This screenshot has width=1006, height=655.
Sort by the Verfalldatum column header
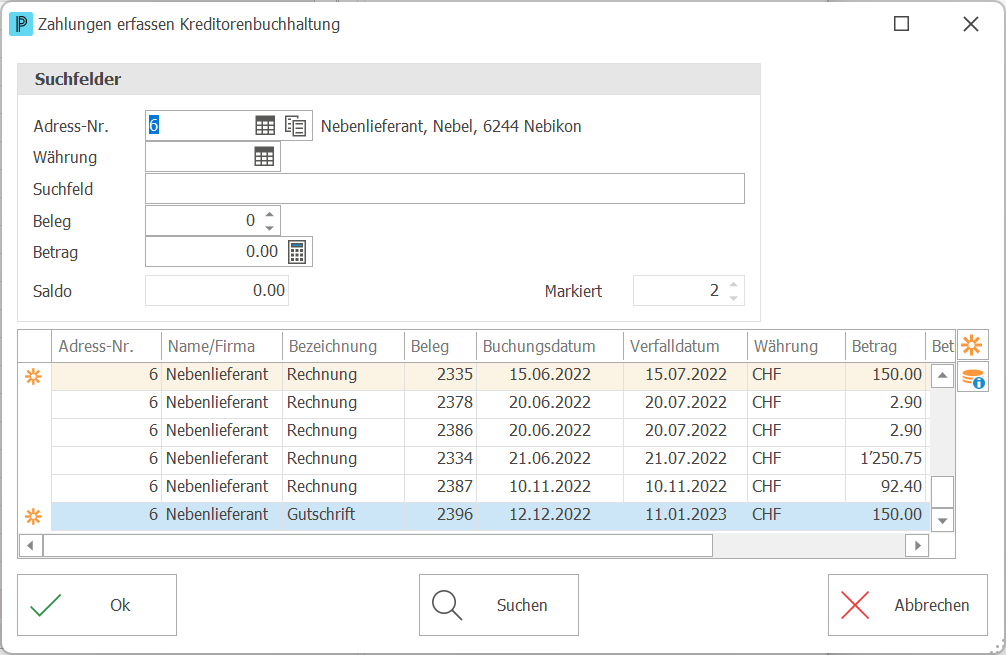(x=685, y=346)
